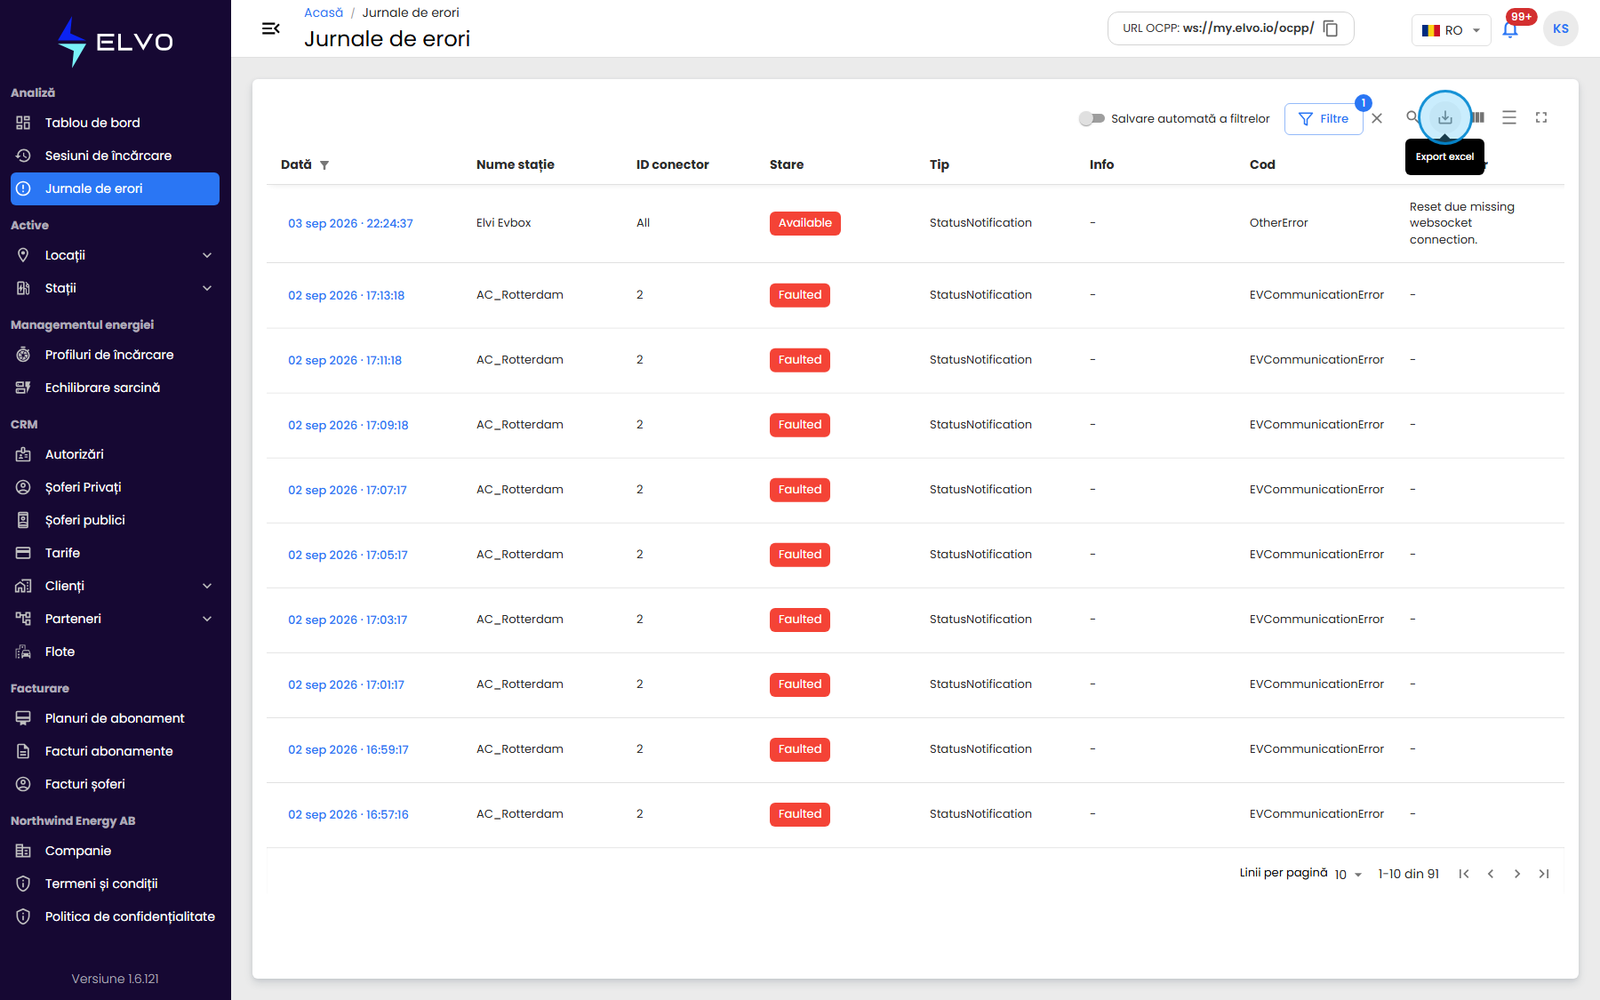Change row density with the lines icon

coord(1509,118)
